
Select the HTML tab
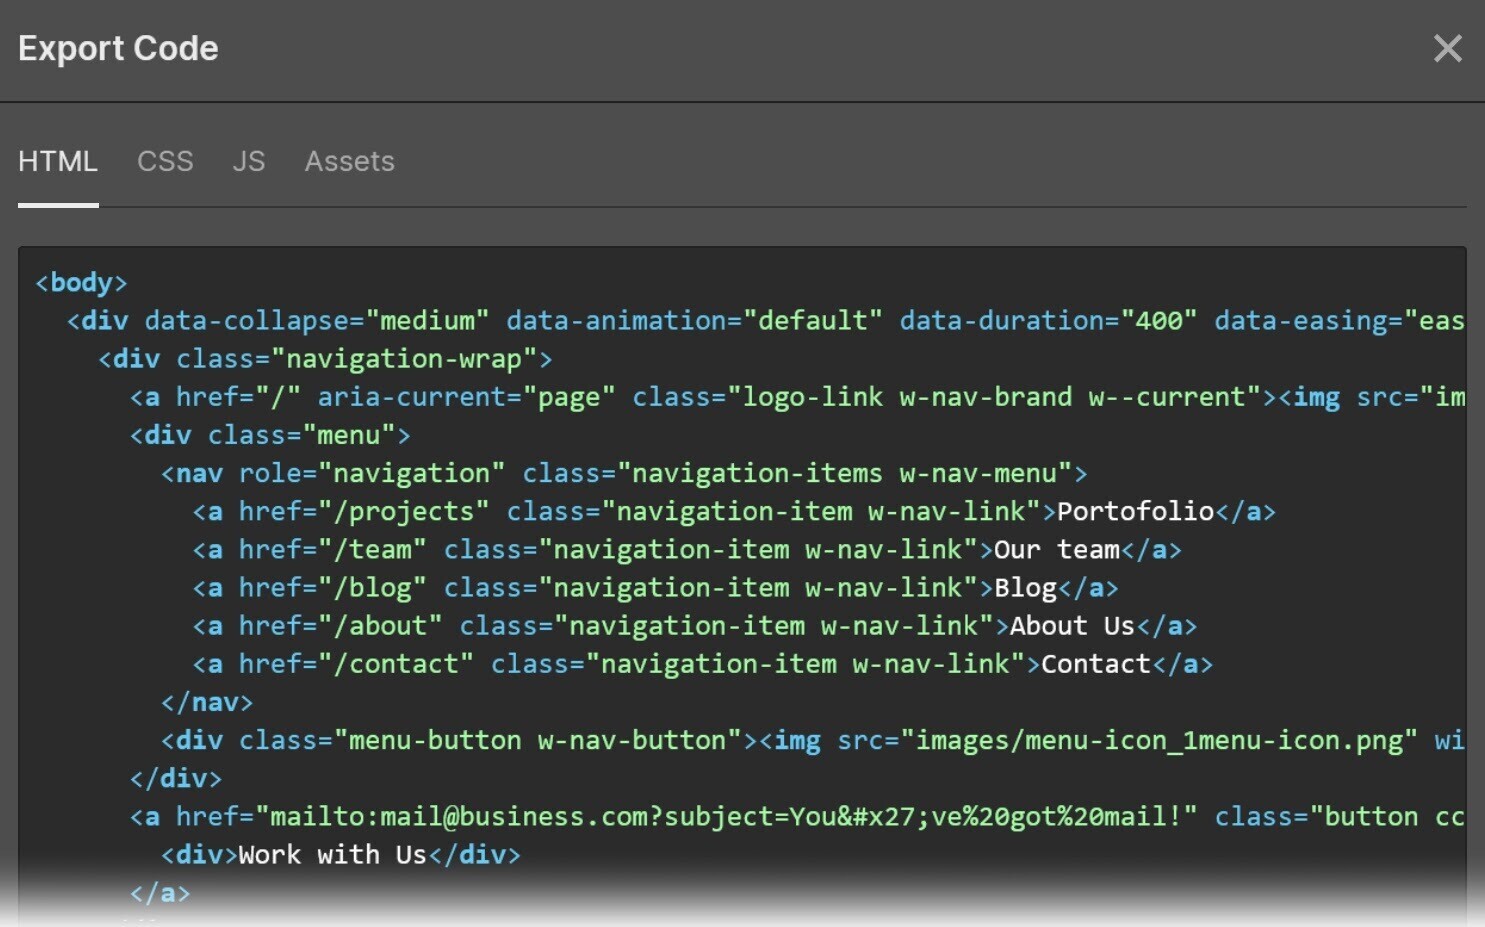pos(58,161)
